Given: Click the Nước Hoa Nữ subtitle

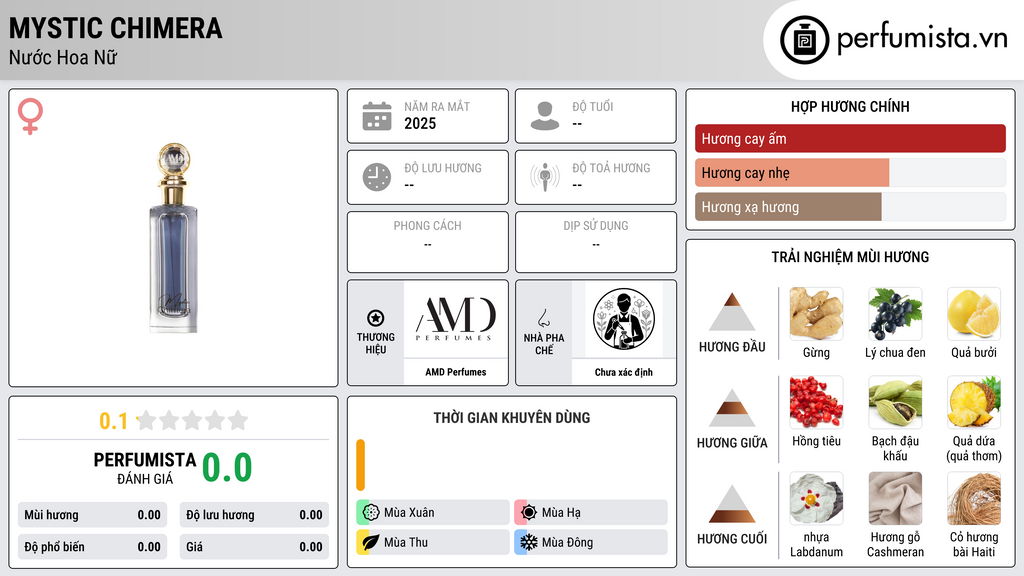Looking at the screenshot, I should 63,57.
